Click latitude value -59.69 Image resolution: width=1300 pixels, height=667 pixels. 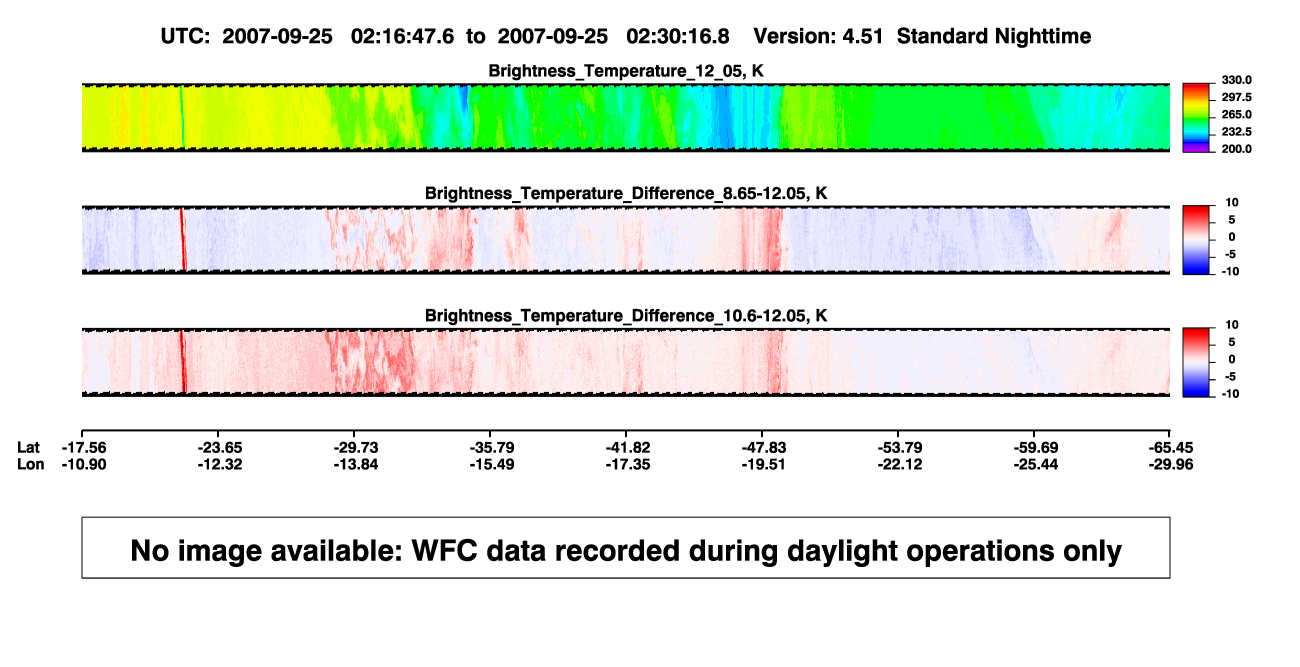pos(1035,446)
